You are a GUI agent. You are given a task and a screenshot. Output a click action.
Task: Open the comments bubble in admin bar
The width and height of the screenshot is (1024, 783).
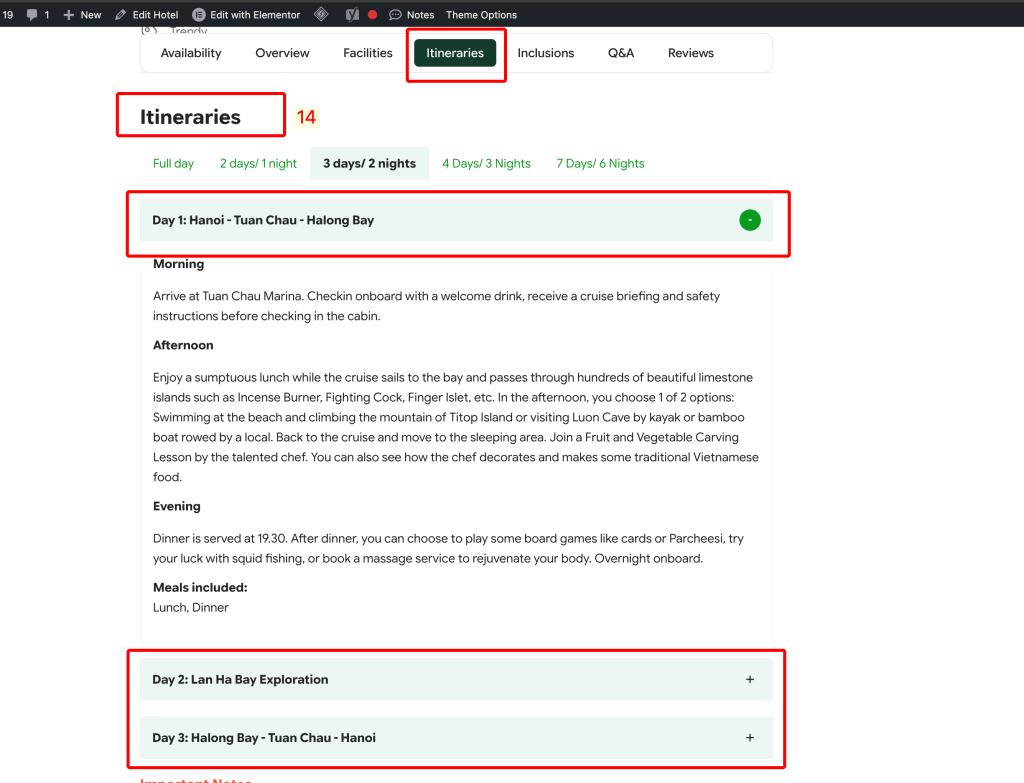(x=38, y=15)
